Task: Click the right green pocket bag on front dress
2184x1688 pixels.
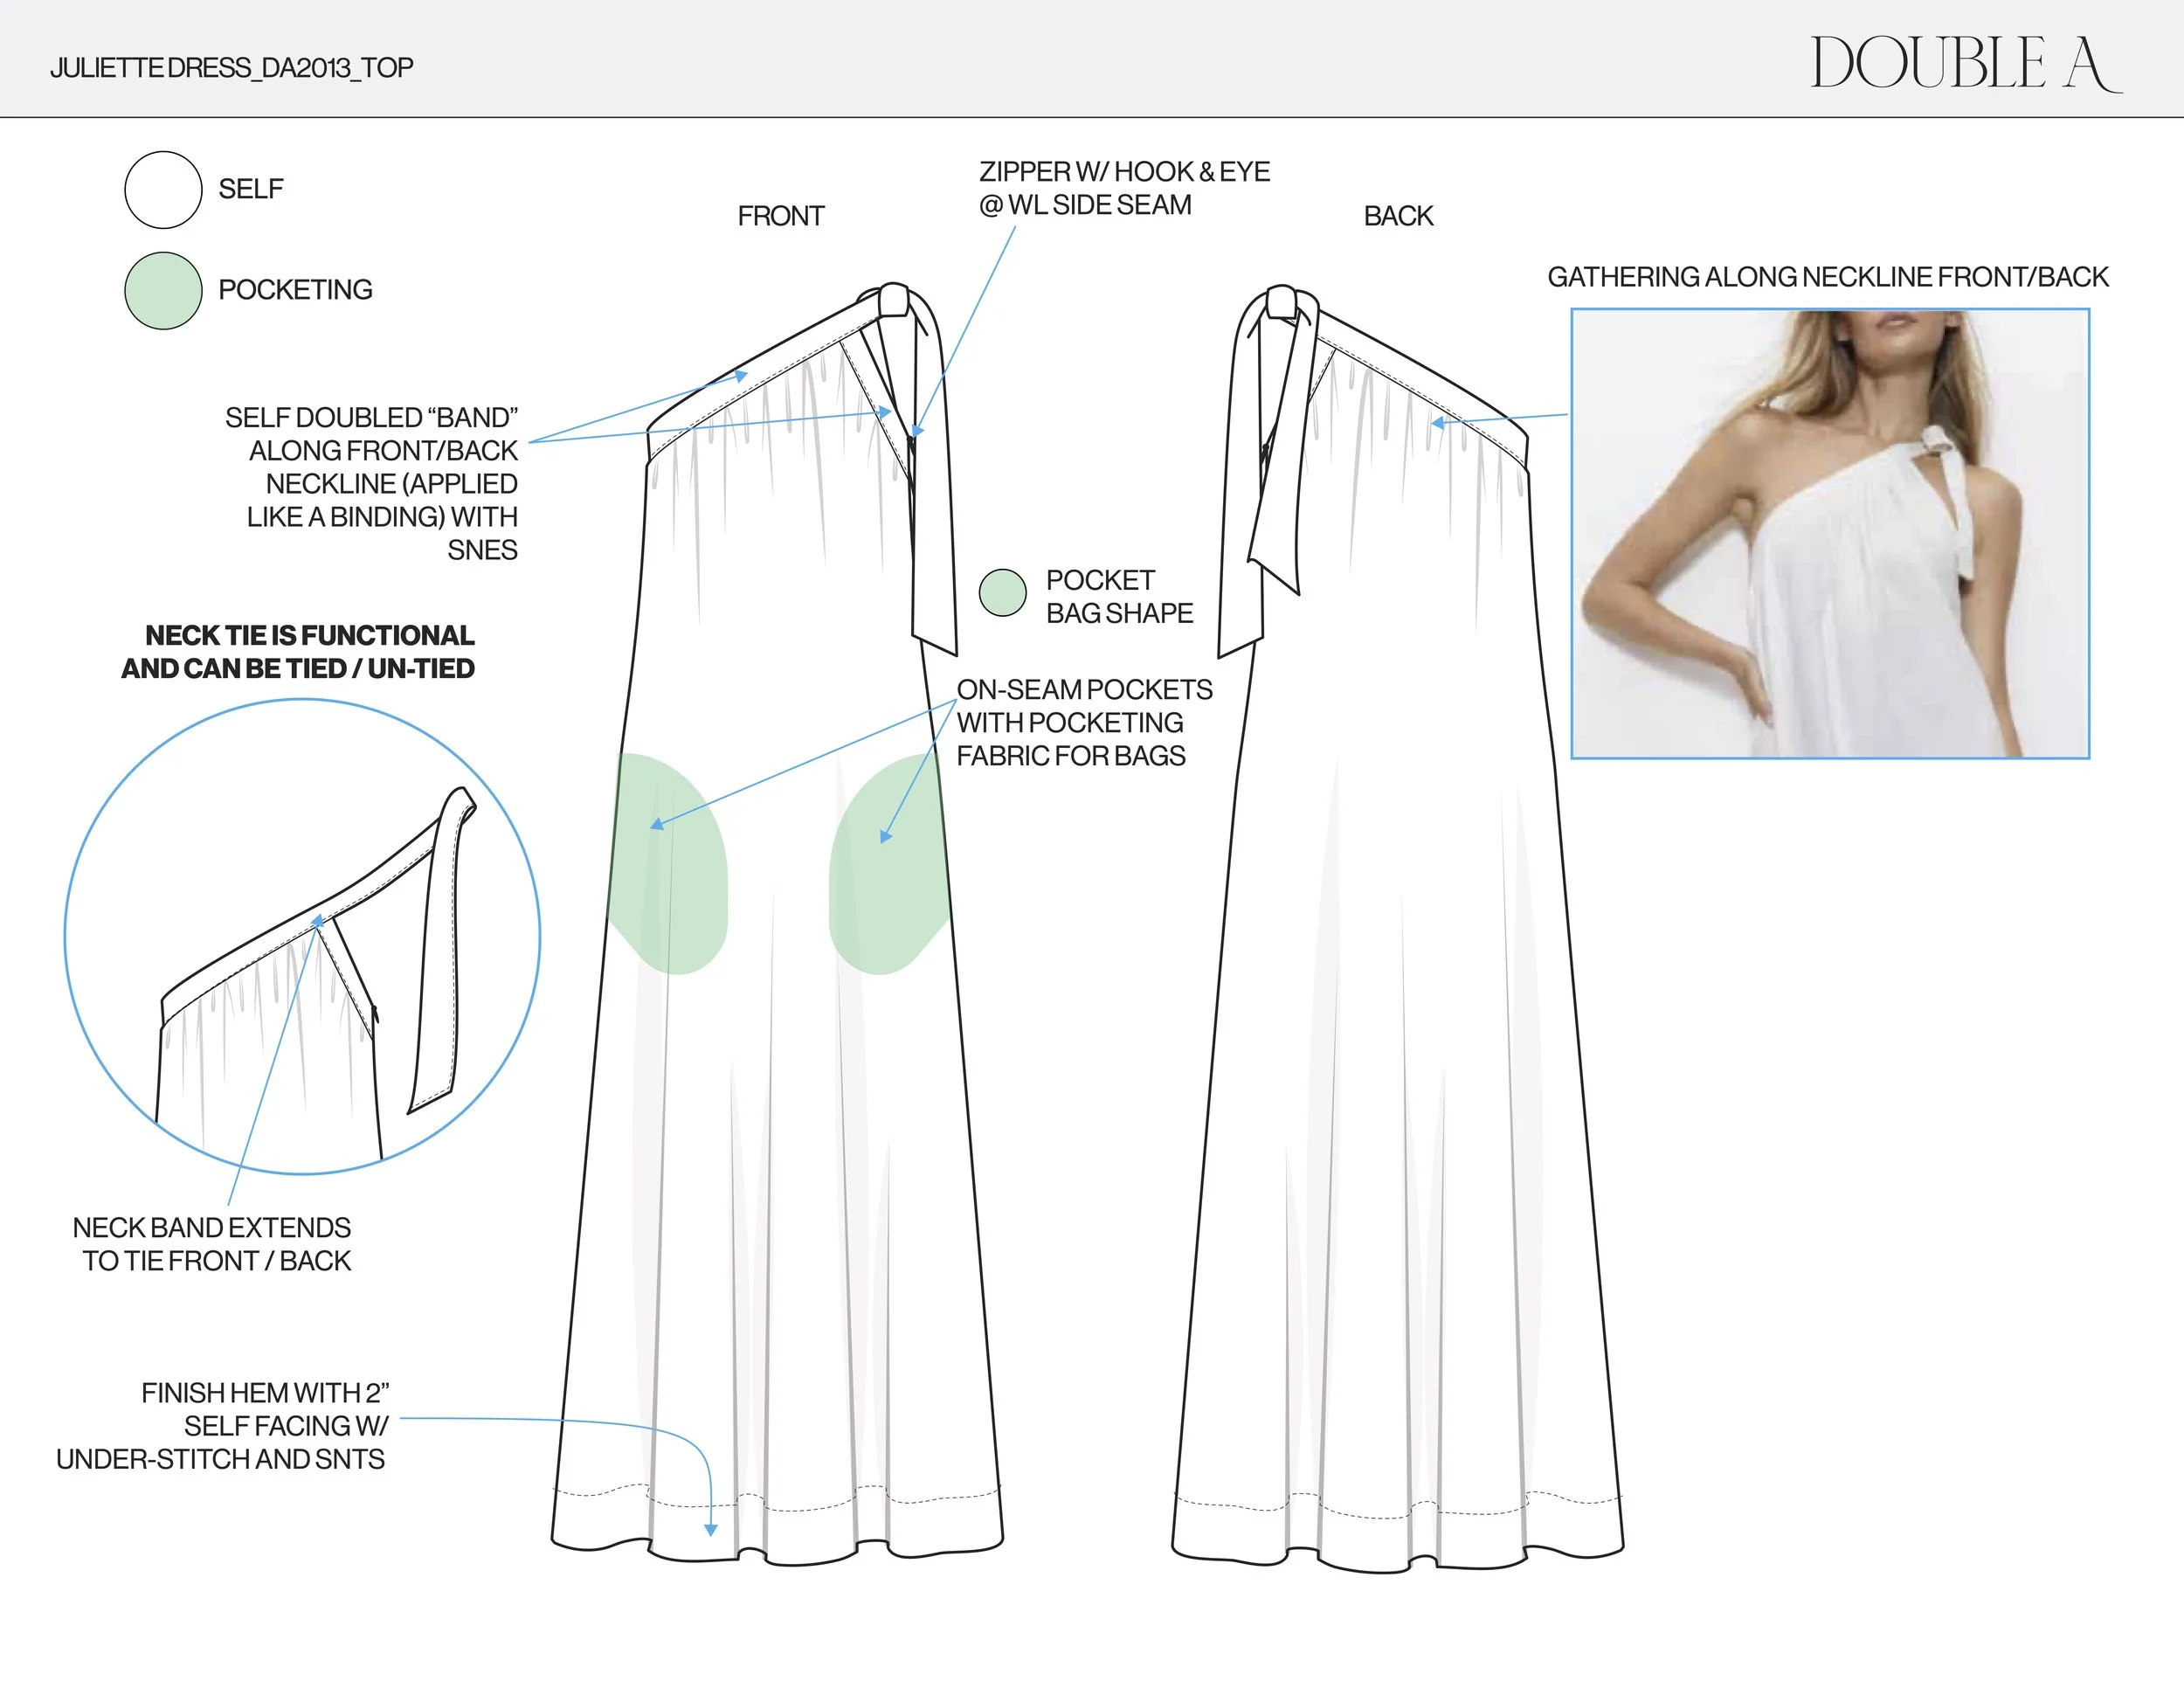Action: pos(886,865)
